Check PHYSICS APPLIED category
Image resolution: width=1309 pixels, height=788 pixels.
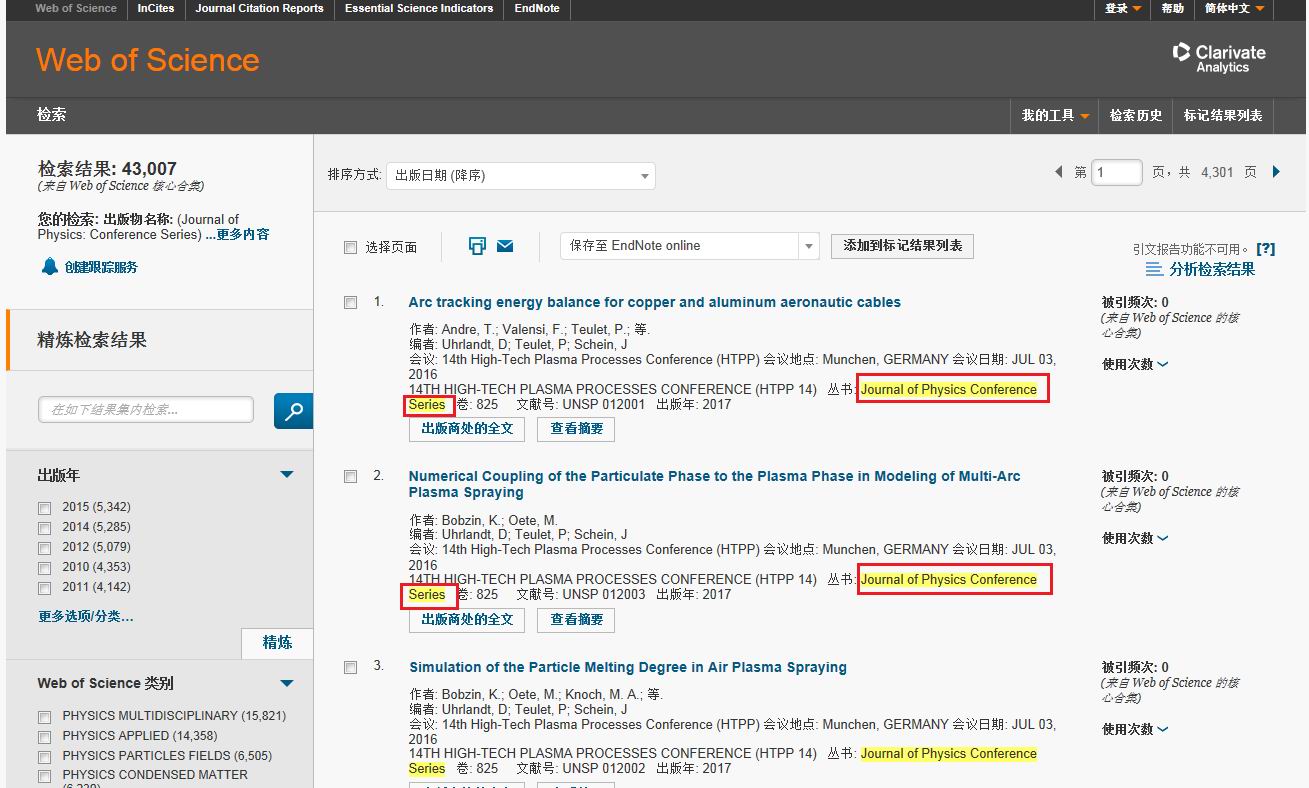coord(44,737)
